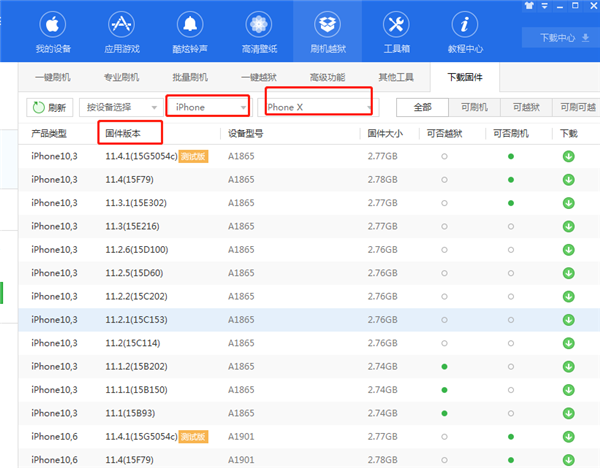This screenshot has height=468, width=600.
Task: Click download icon for firmware 11.2.1(15C153)
Action: 568,319
